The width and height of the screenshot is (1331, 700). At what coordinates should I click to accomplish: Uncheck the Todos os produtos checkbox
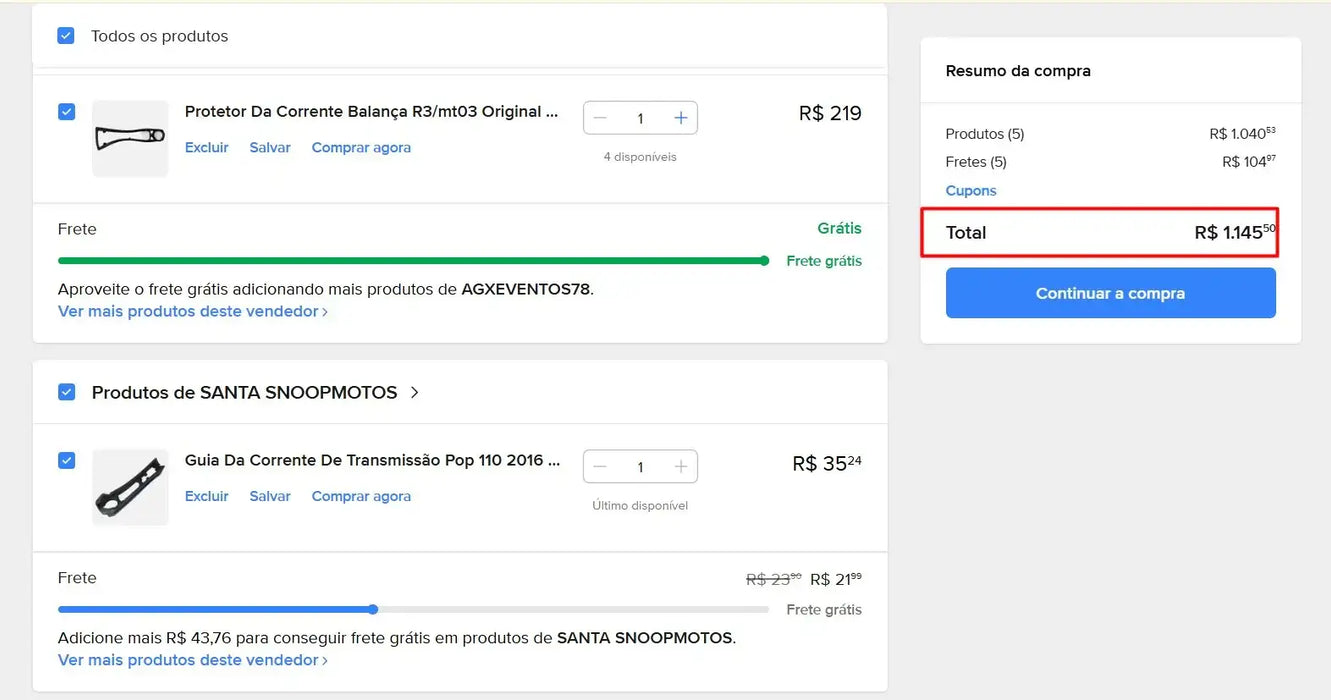pyautogui.click(x=65, y=34)
